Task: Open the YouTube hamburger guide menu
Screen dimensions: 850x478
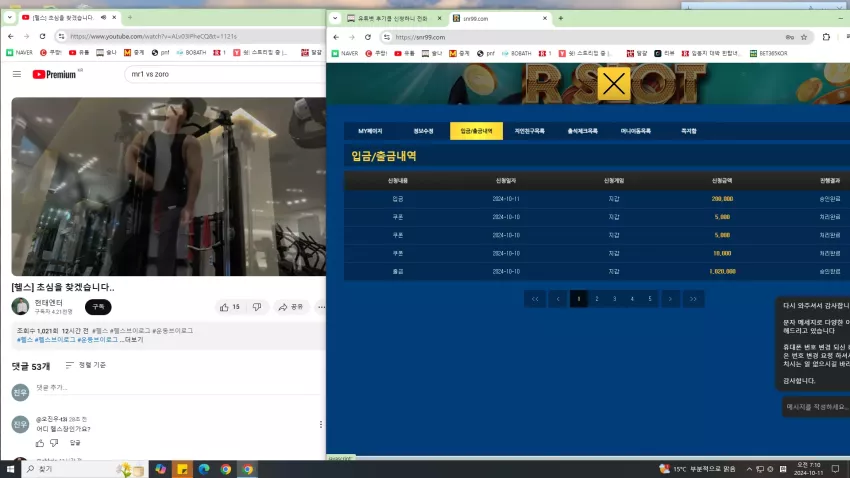Action: [x=17, y=74]
